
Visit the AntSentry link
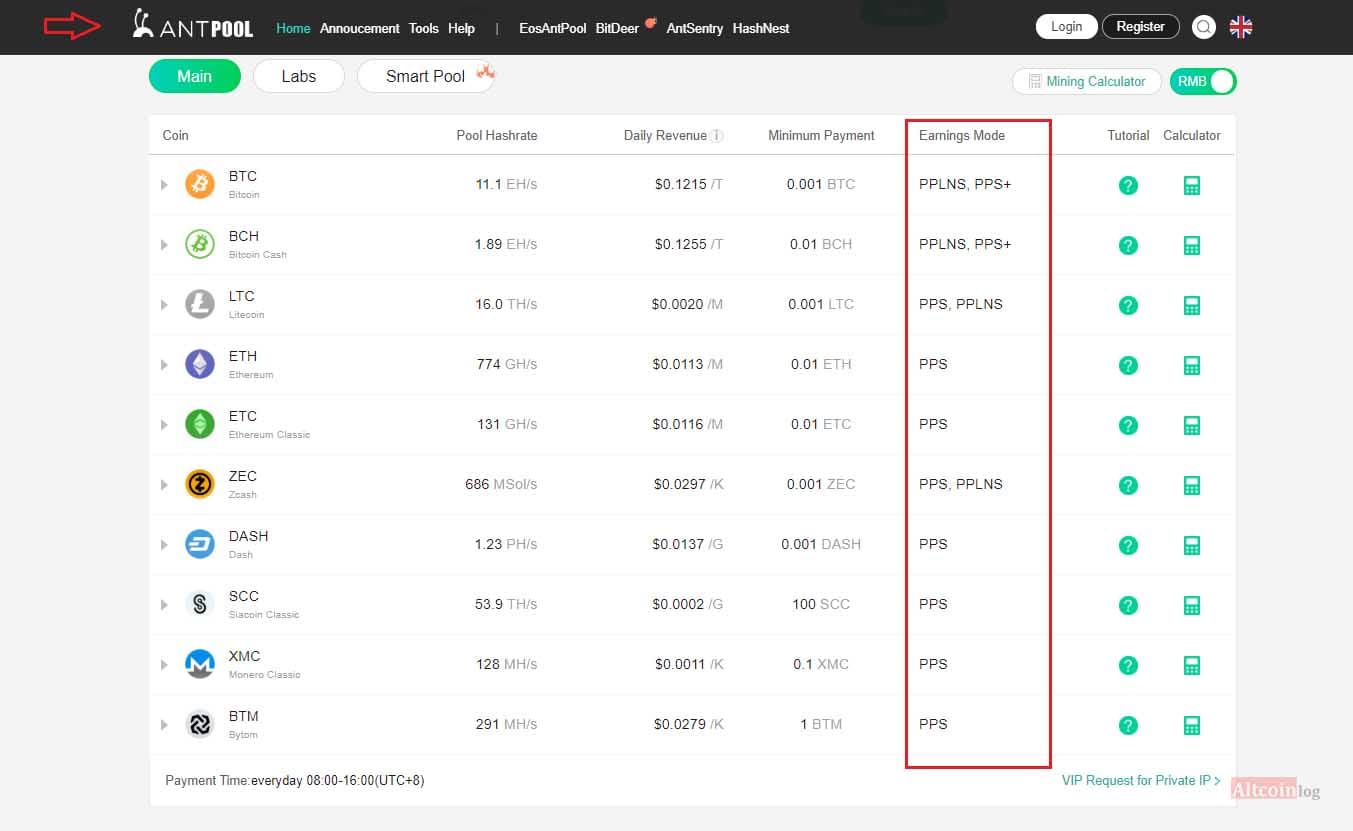coord(695,28)
